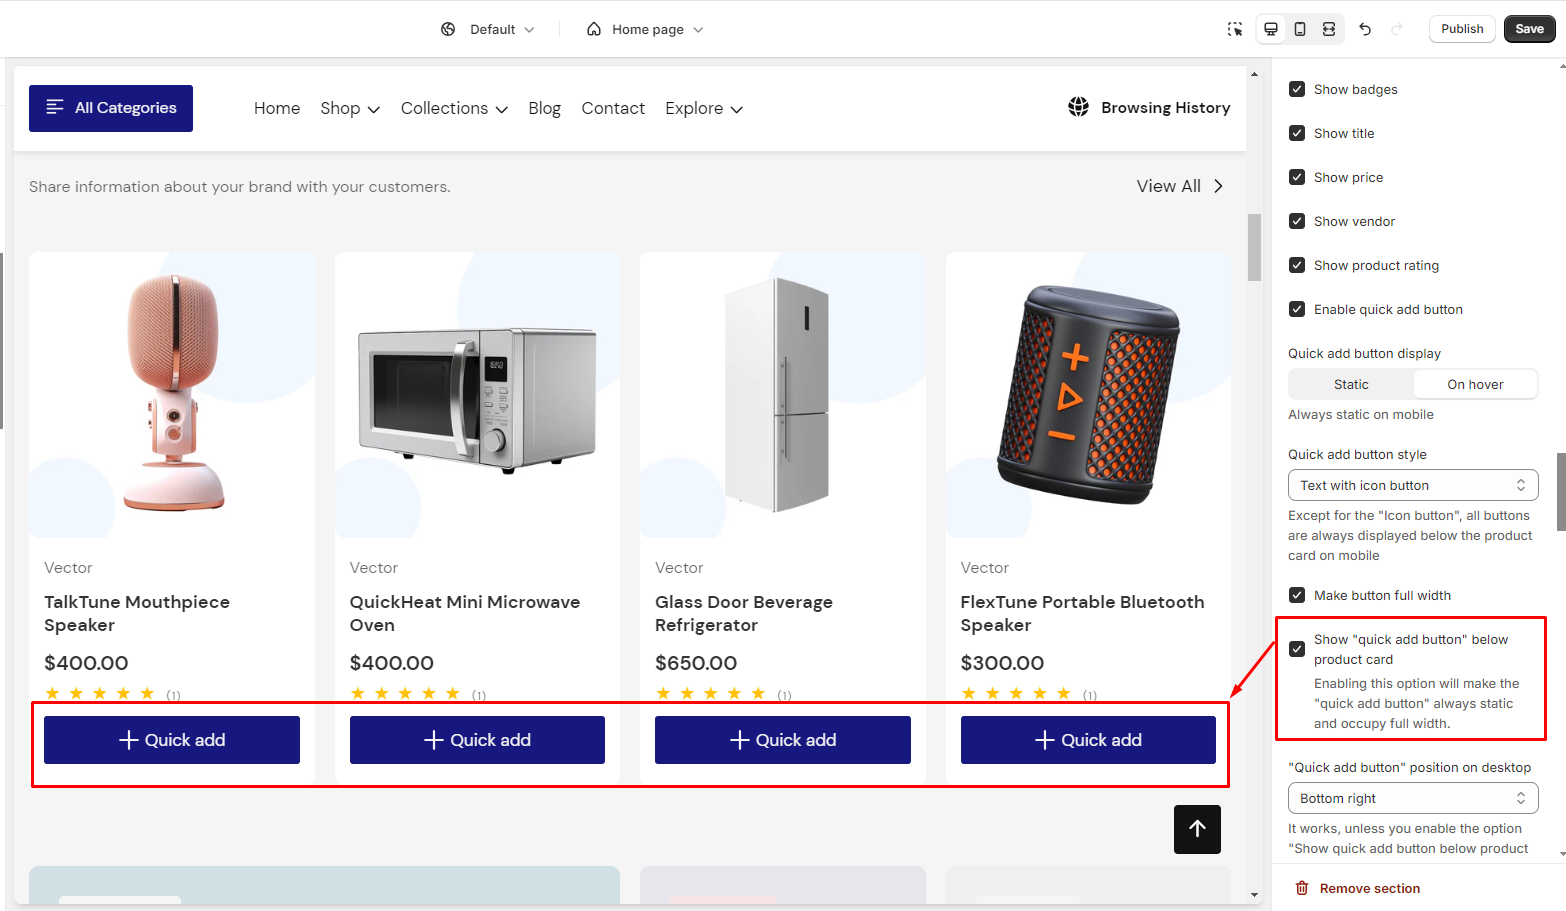The image size is (1566, 911).
Task: Open the Collections menu in store navigation
Action: 454,108
